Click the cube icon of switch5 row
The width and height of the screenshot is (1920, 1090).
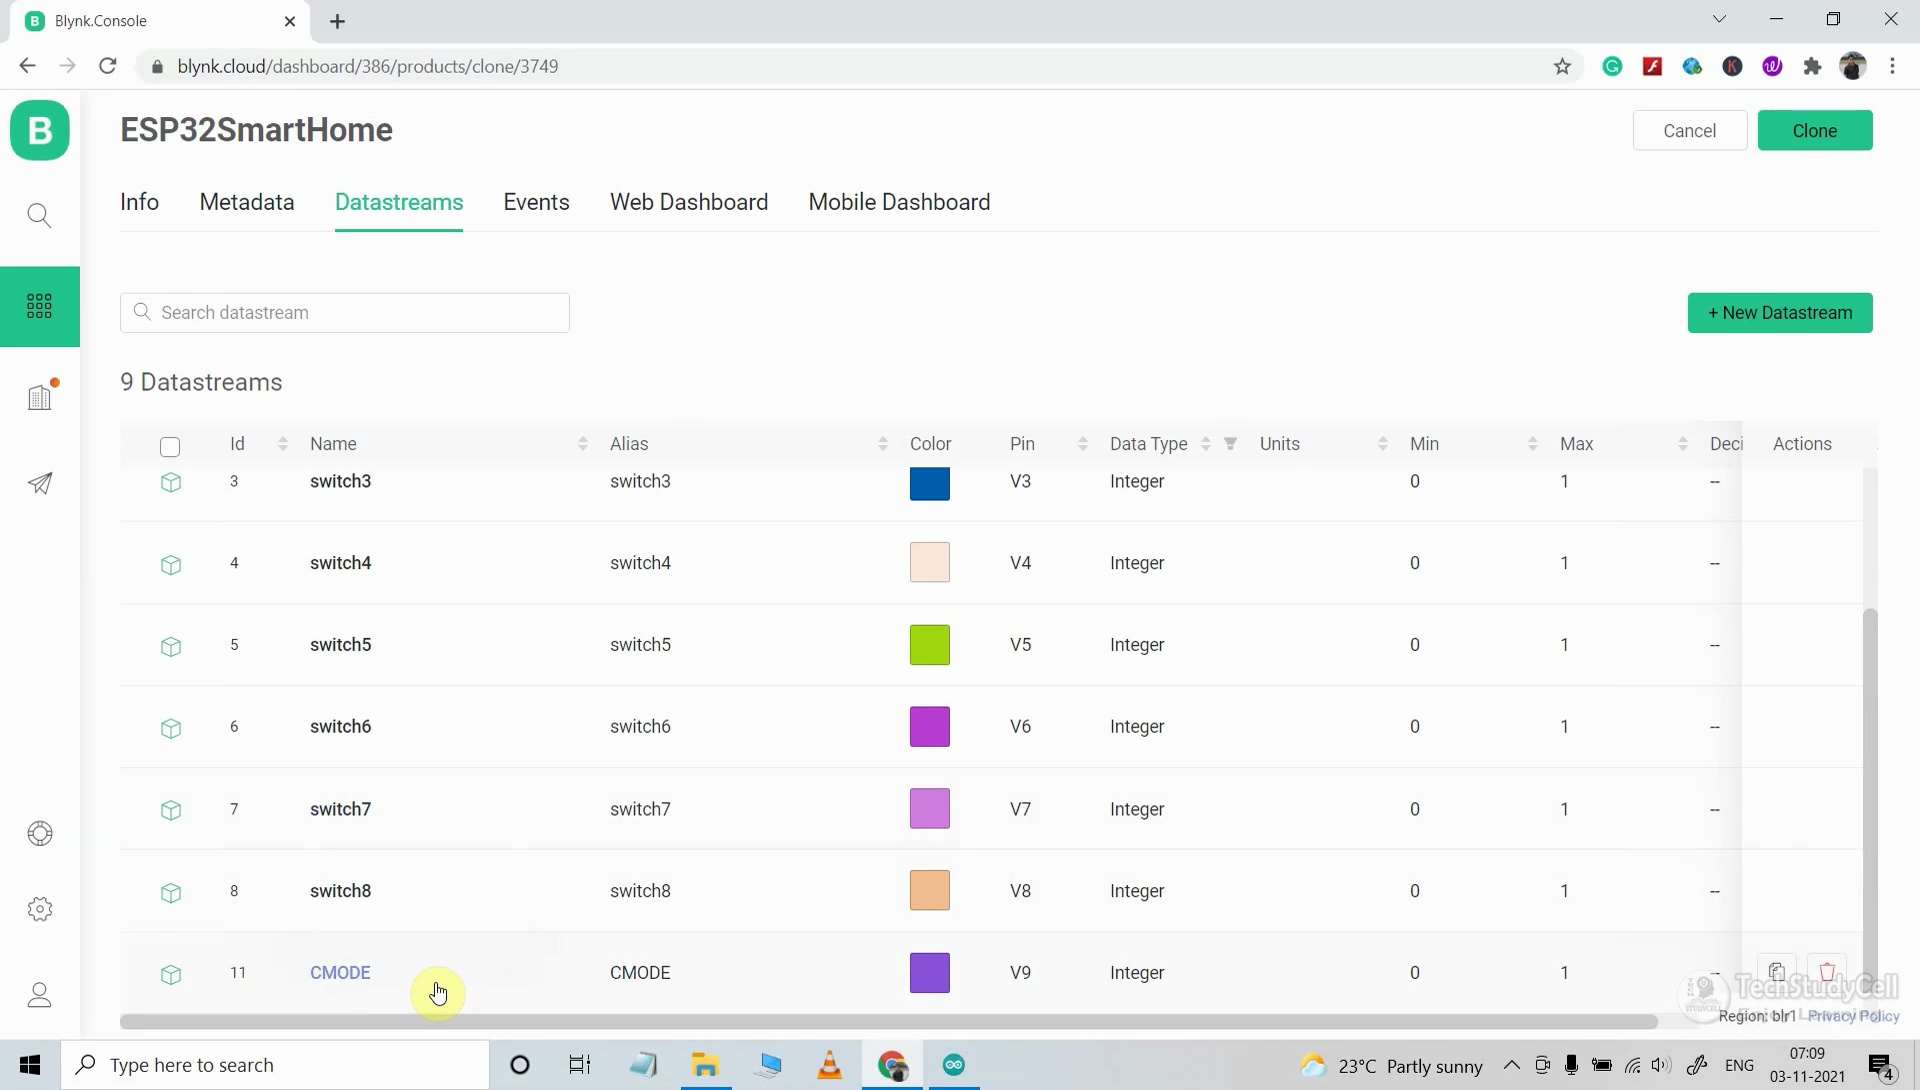[x=171, y=646]
